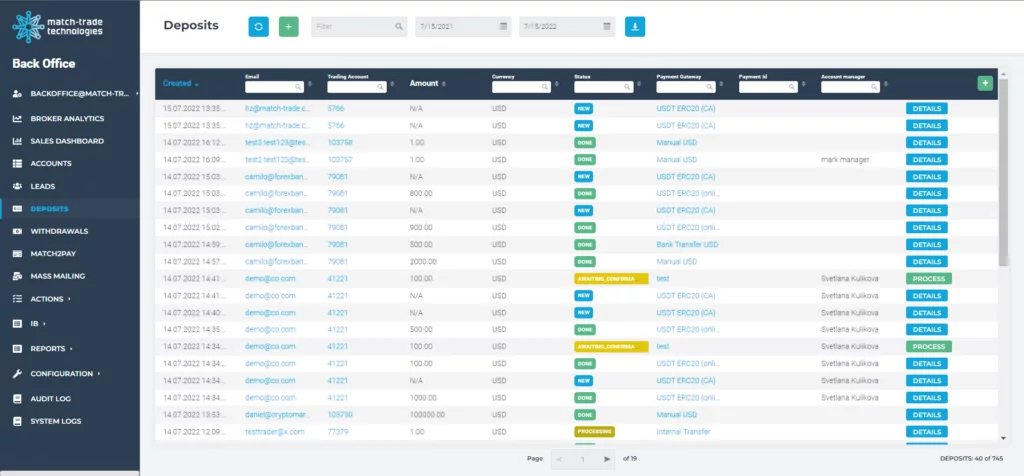Click green add column plus in table header
Image resolution: width=1024 pixels, height=476 pixels.
pyautogui.click(x=985, y=84)
